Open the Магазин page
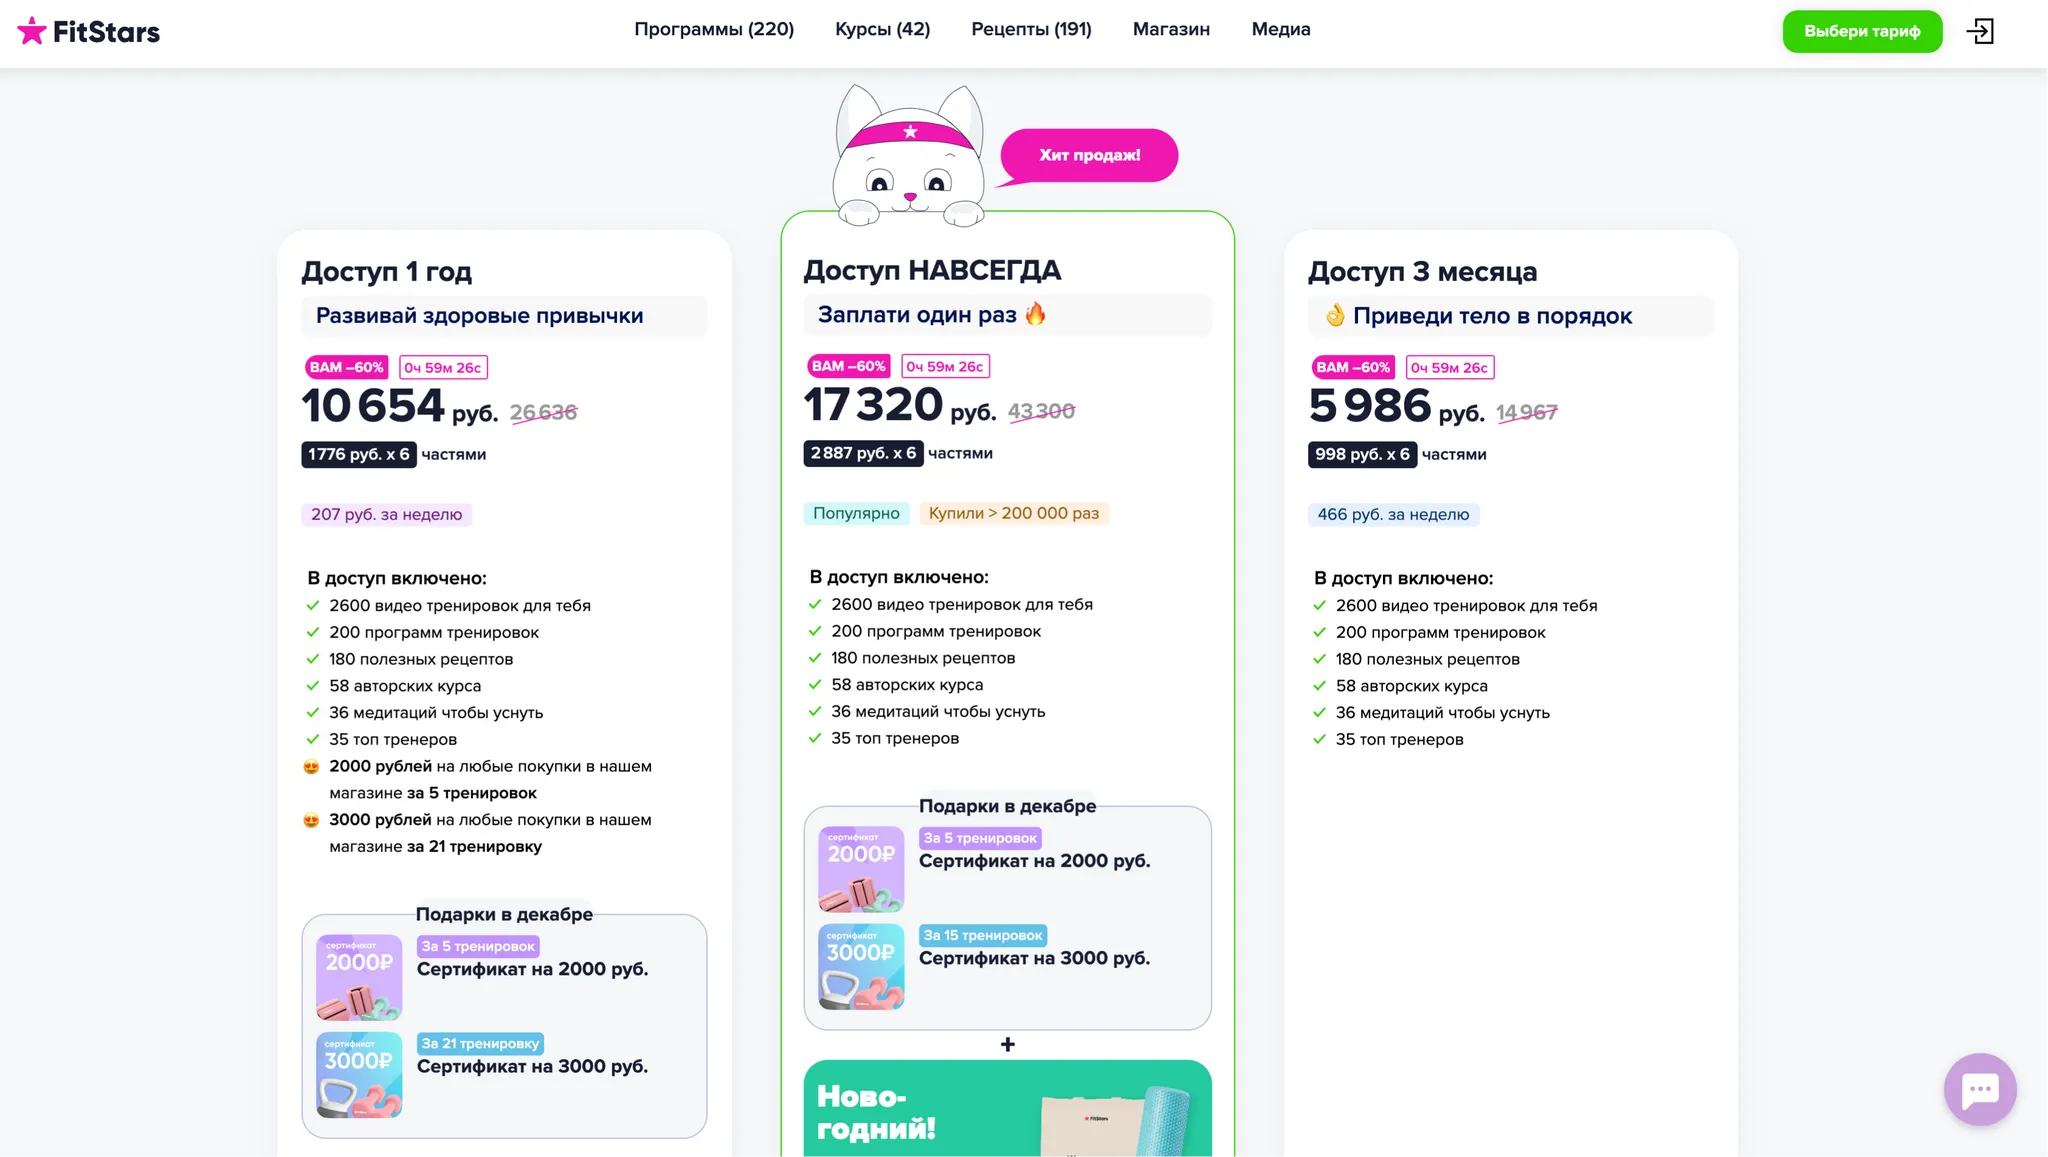This screenshot has height=1157, width=2048. click(x=1171, y=30)
